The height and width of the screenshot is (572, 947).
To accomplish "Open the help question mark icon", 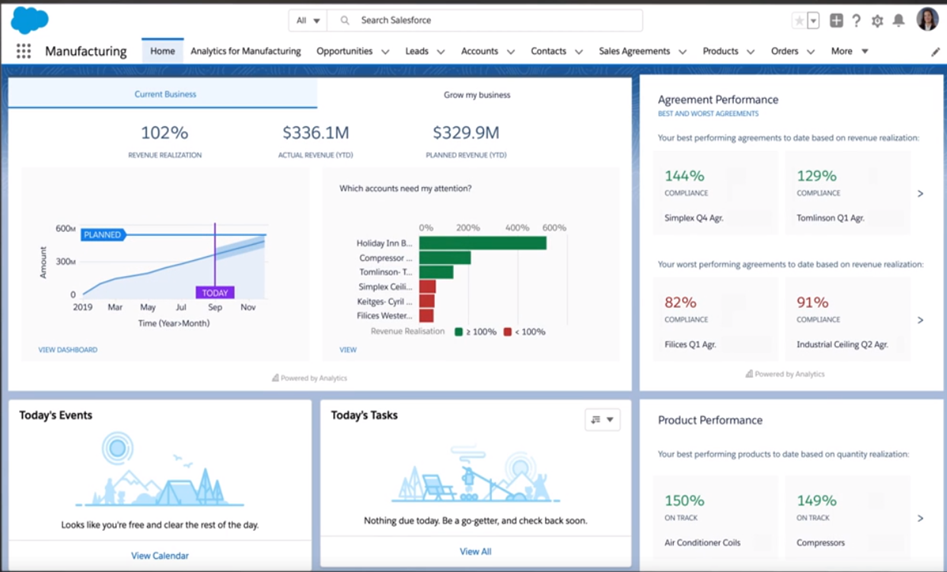I will click(x=856, y=21).
